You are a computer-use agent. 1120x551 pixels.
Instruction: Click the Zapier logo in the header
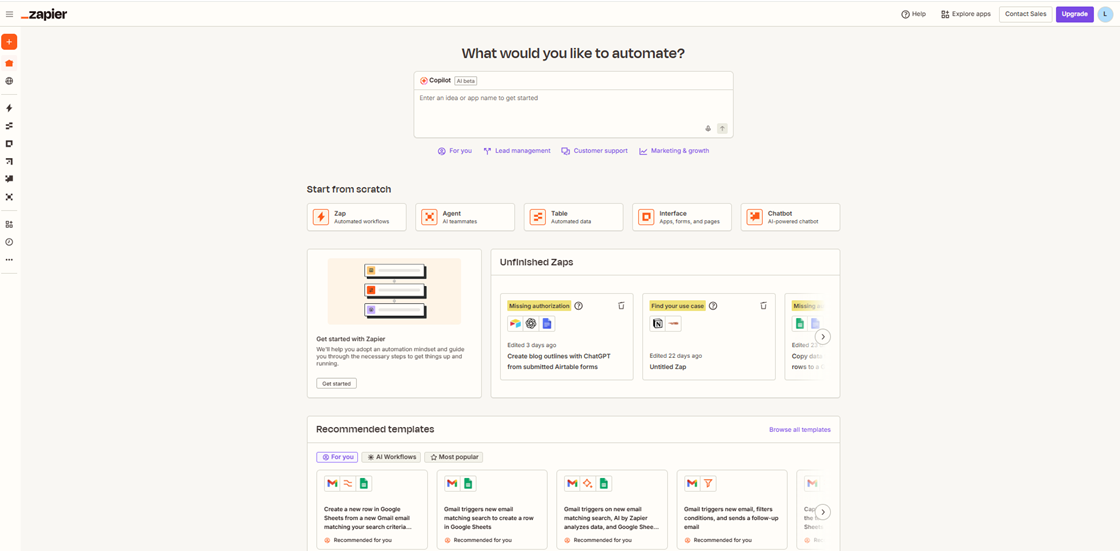click(x=44, y=14)
